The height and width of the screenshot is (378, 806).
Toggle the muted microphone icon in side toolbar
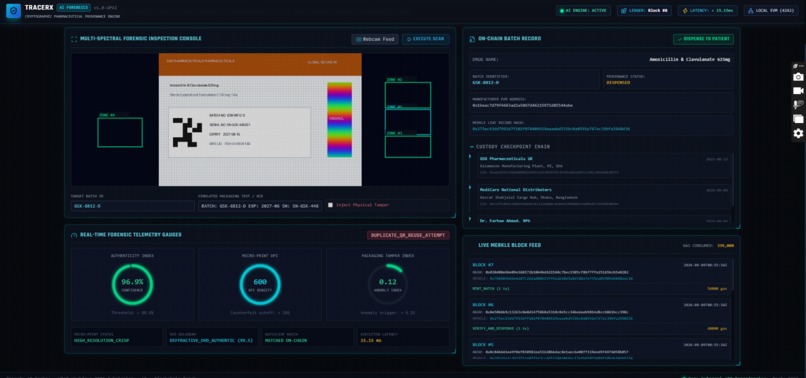(798, 105)
